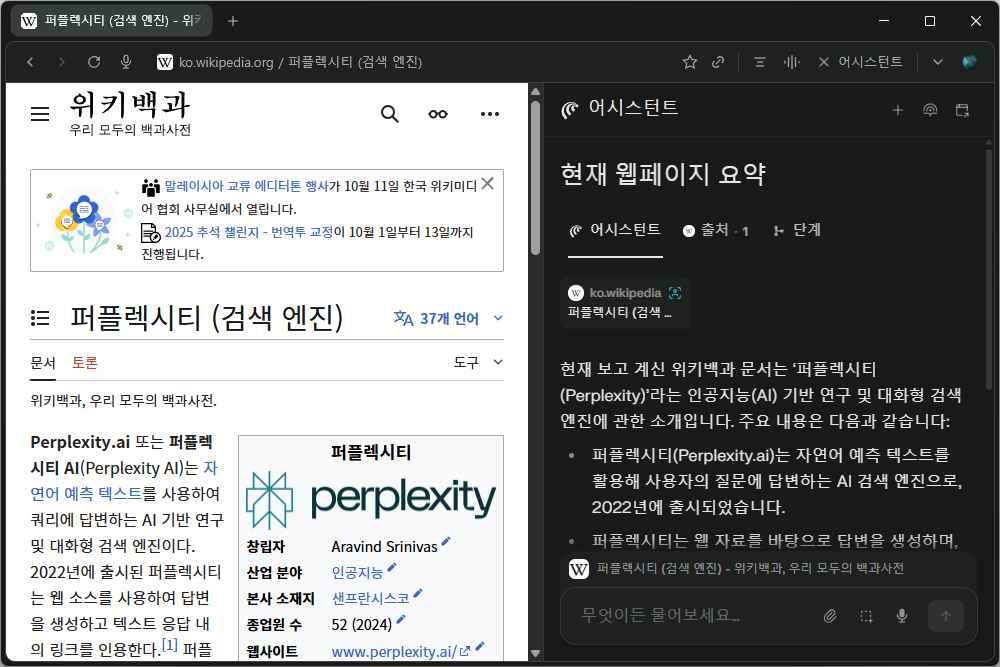This screenshot has height=667, width=1000.
Task: Open Wikipedia user menu three dots
Action: 490,114
